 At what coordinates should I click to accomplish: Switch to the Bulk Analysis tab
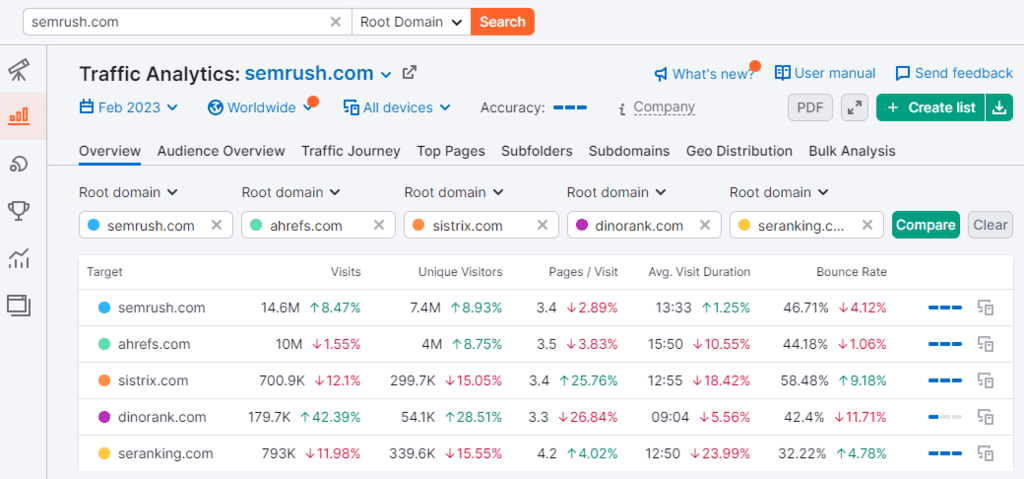[852, 151]
